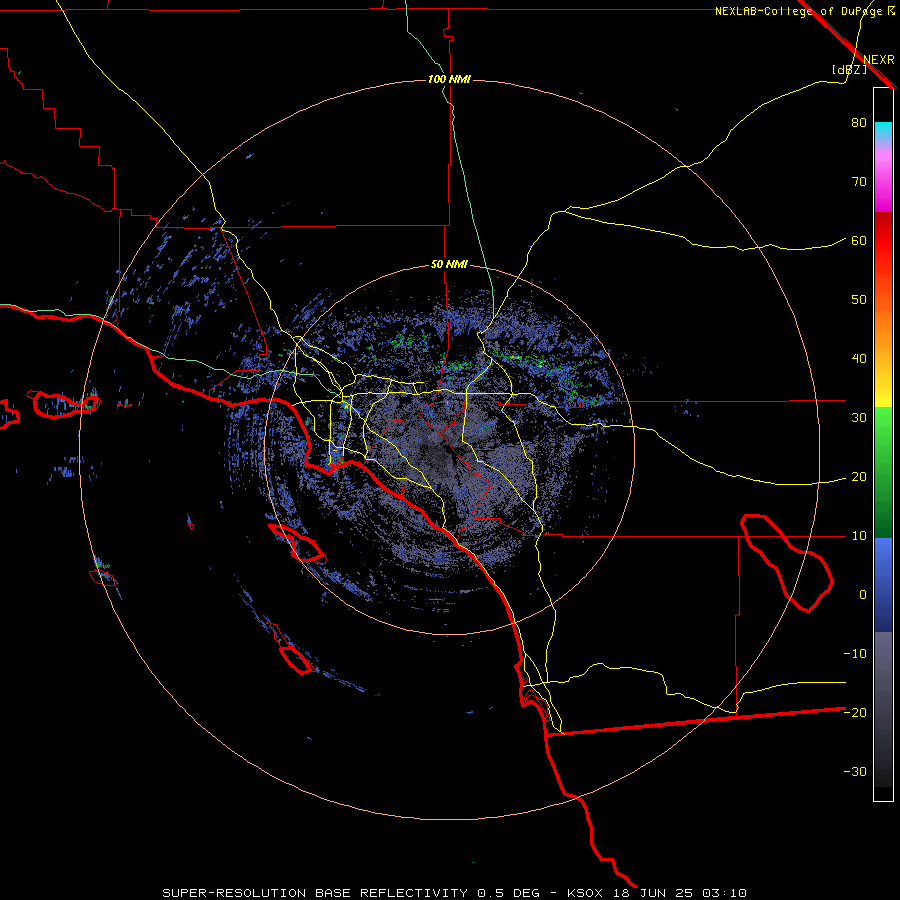Click the 80 value on the dBZ scale
900x900 pixels.
click(859, 123)
